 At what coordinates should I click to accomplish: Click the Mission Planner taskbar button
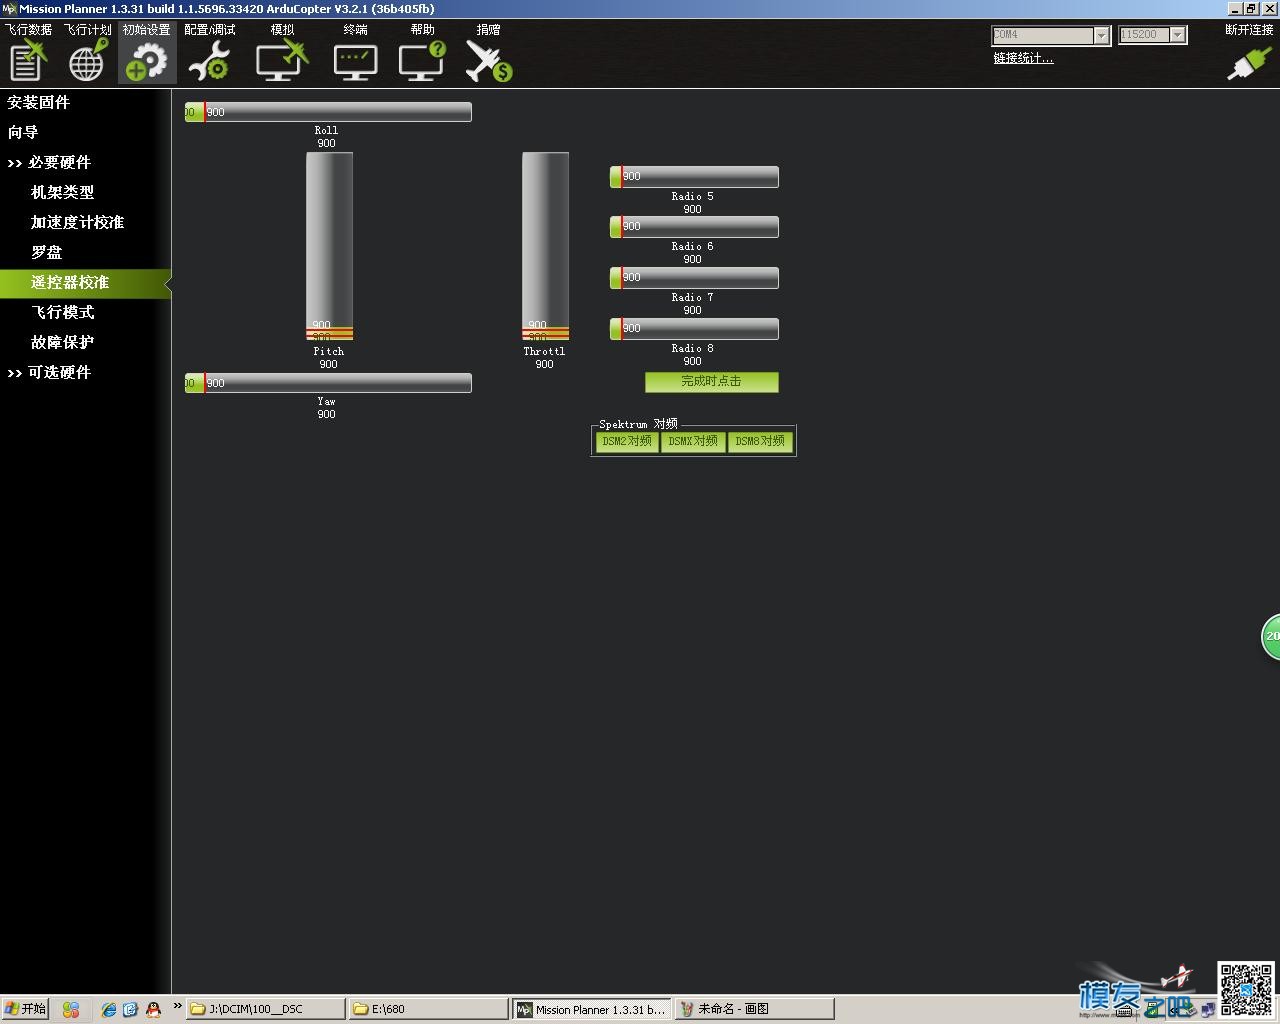tap(592, 1009)
